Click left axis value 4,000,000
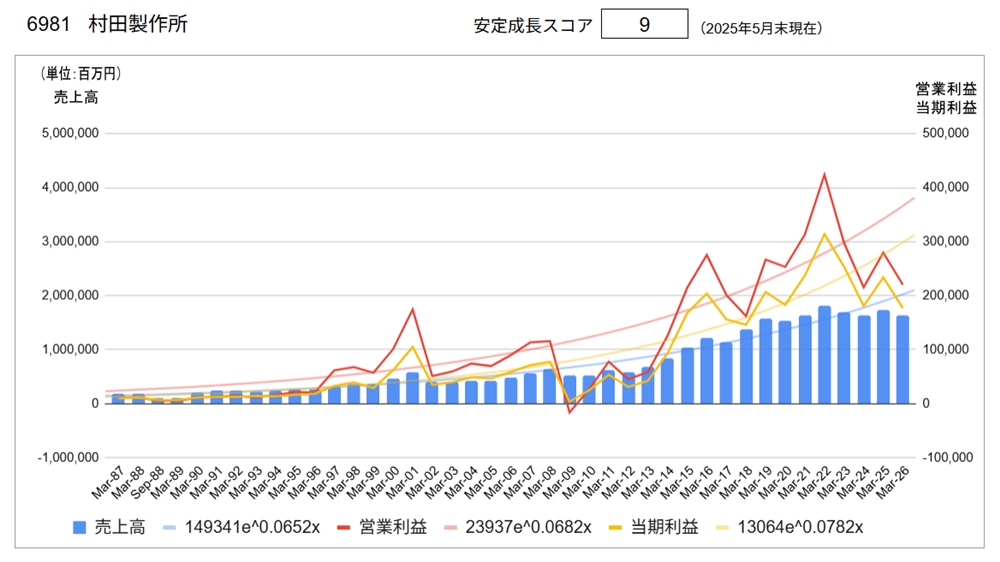Viewport: 1000px width, 562px height. (70, 188)
